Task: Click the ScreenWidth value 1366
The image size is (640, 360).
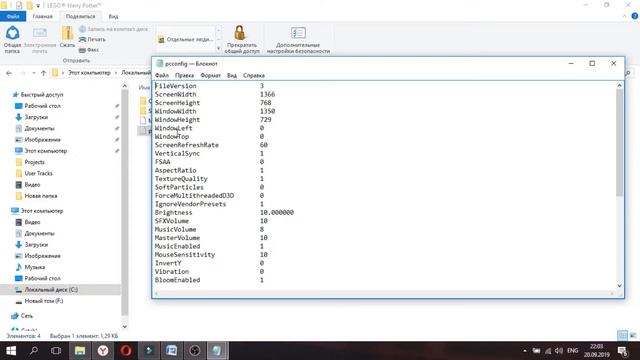Action: (267, 94)
